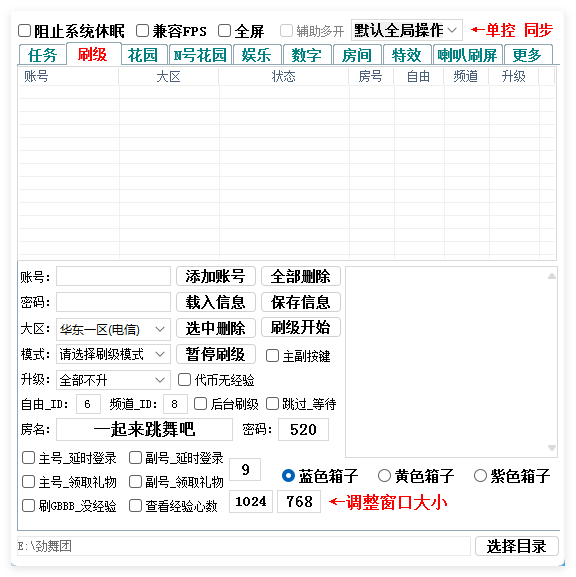The width and height of the screenshot is (576, 577).
Task: Select the 蓝色箱子 radio button
Action: coord(288,476)
